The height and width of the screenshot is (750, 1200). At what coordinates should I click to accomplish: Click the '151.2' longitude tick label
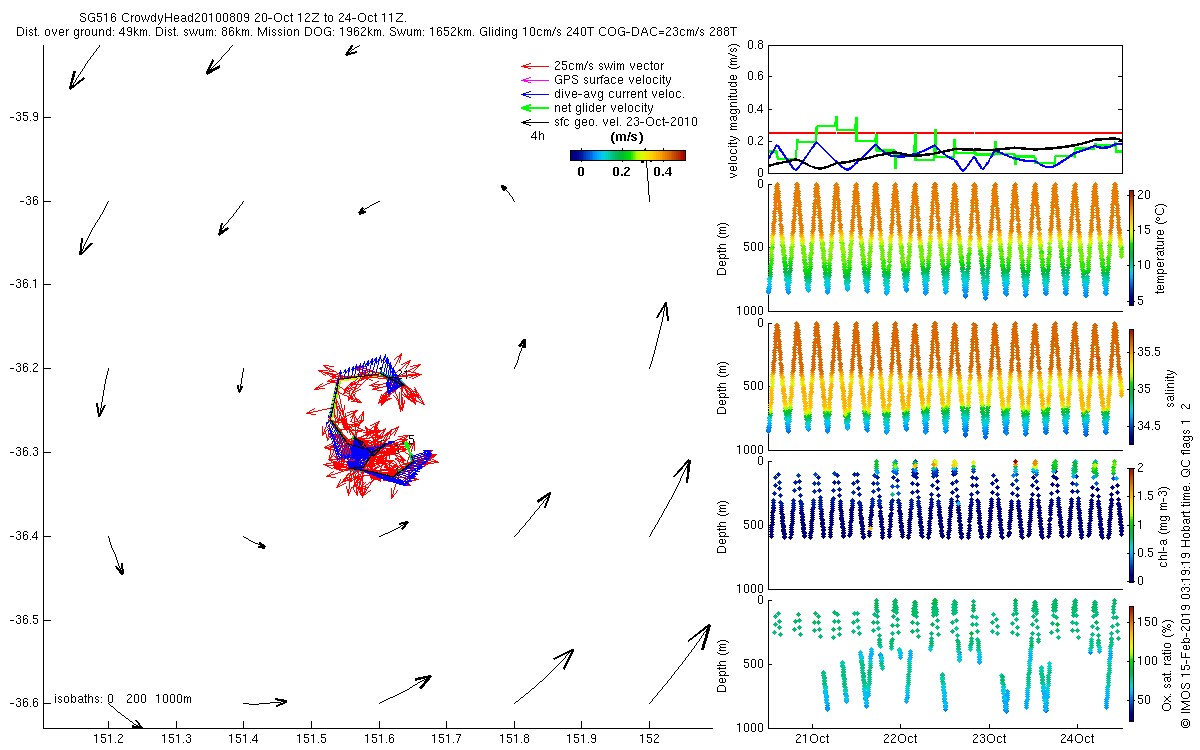[x=108, y=740]
